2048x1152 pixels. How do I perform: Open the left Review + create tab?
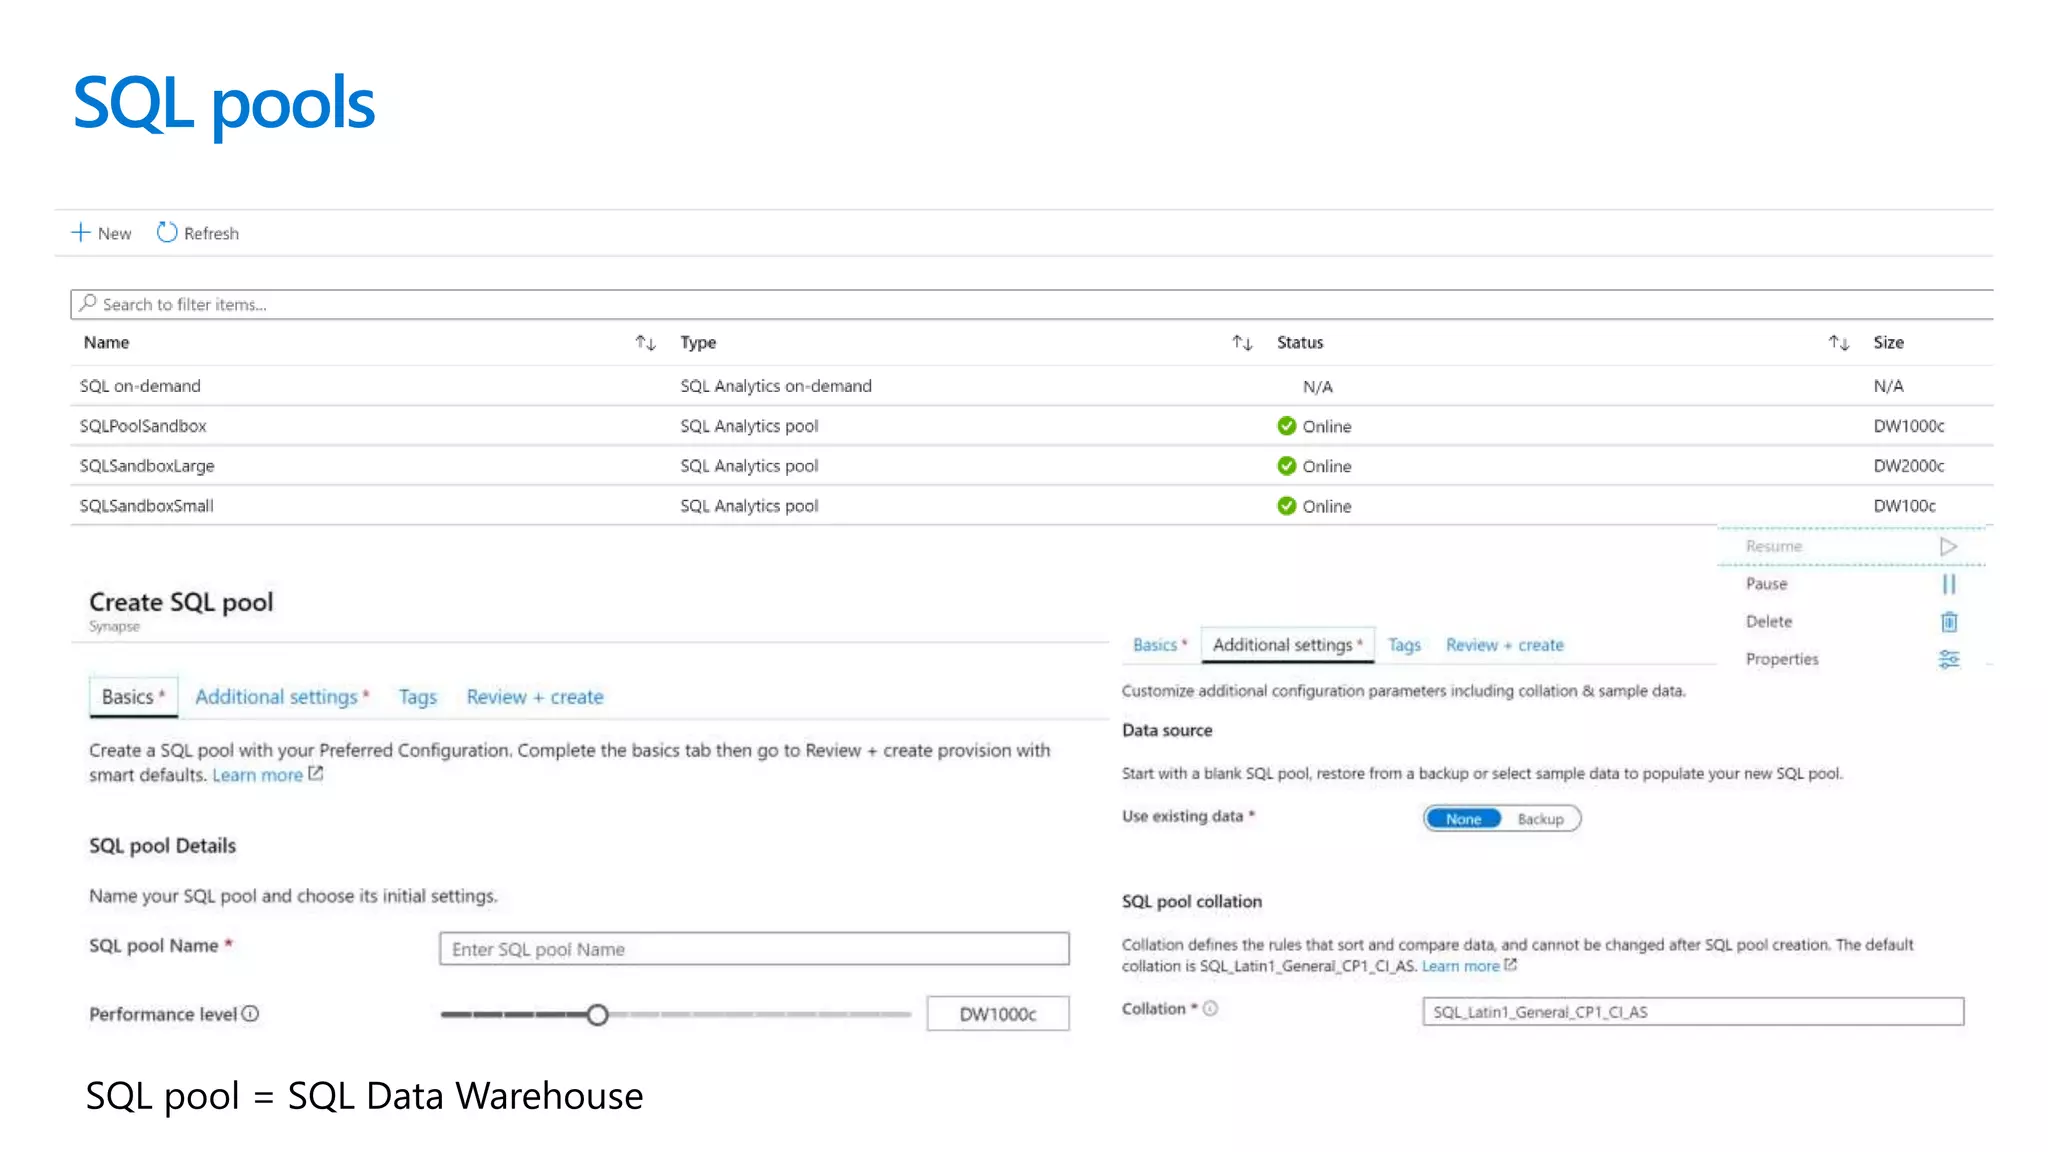tap(535, 697)
